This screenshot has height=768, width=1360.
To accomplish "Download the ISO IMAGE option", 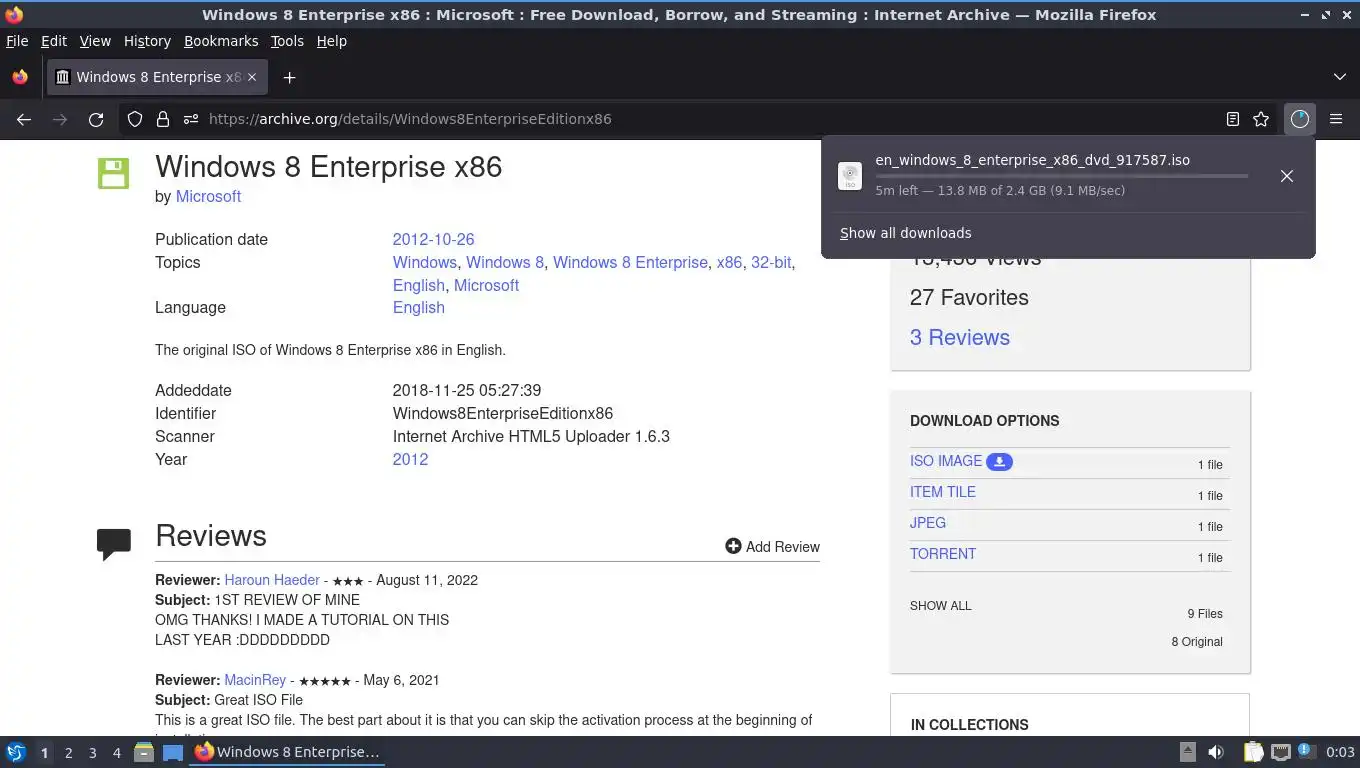I will [x=946, y=461].
